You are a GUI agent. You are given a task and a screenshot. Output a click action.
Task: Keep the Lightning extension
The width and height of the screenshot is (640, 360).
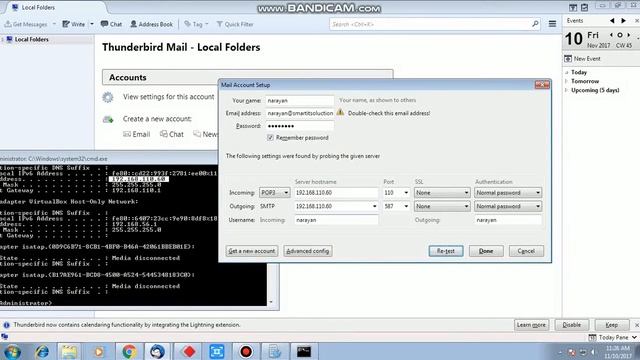click(x=611, y=325)
